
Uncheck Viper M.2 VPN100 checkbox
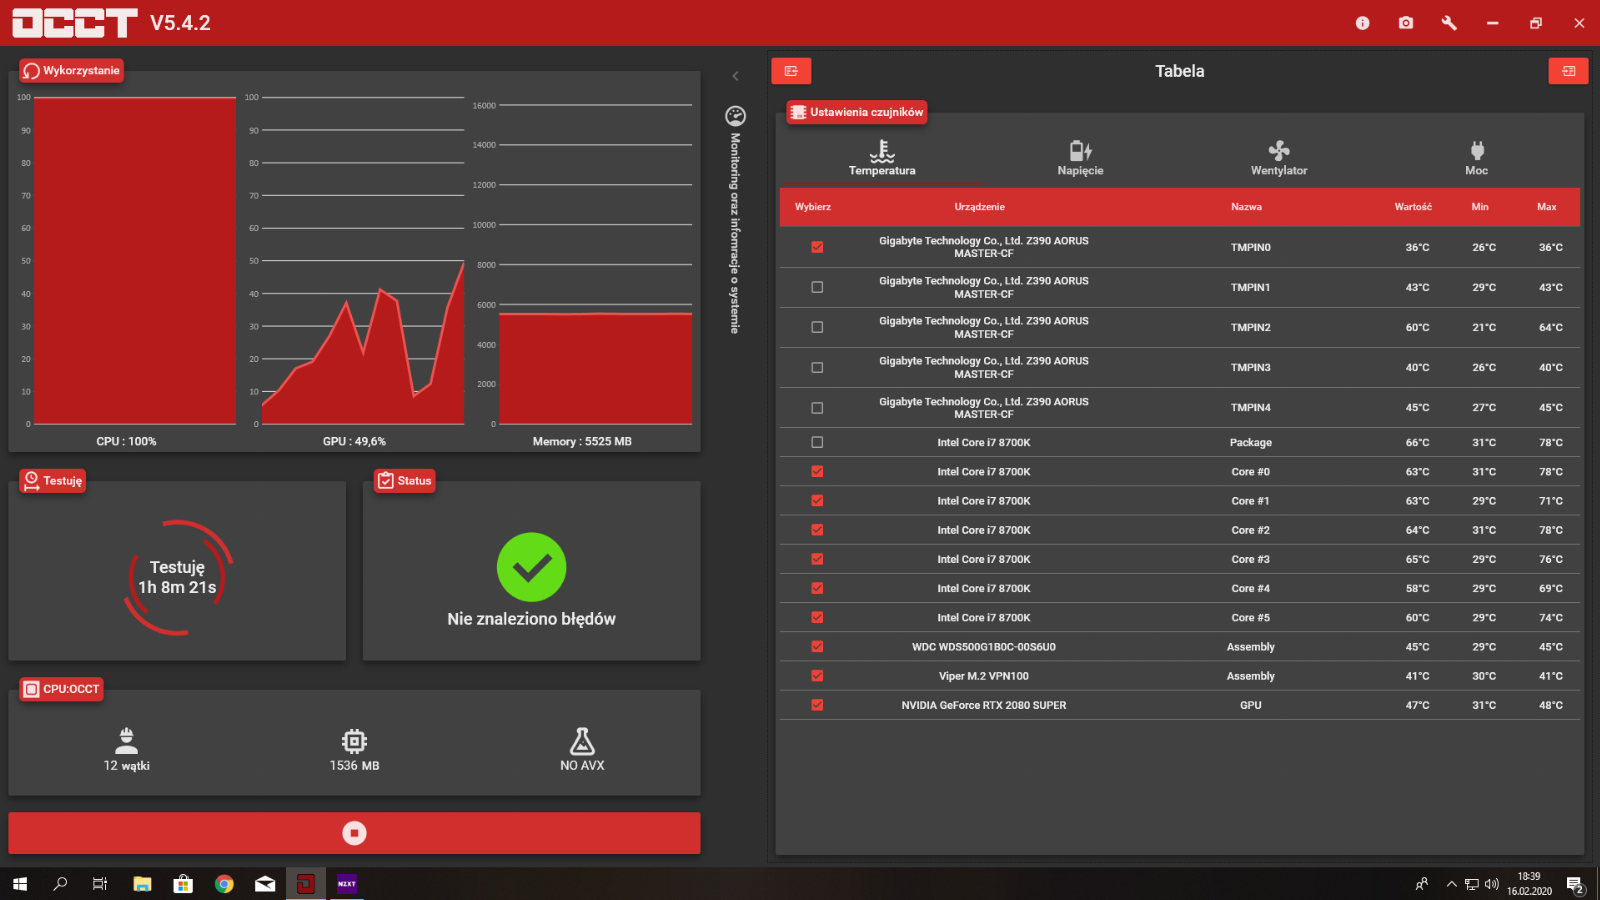[817, 676]
